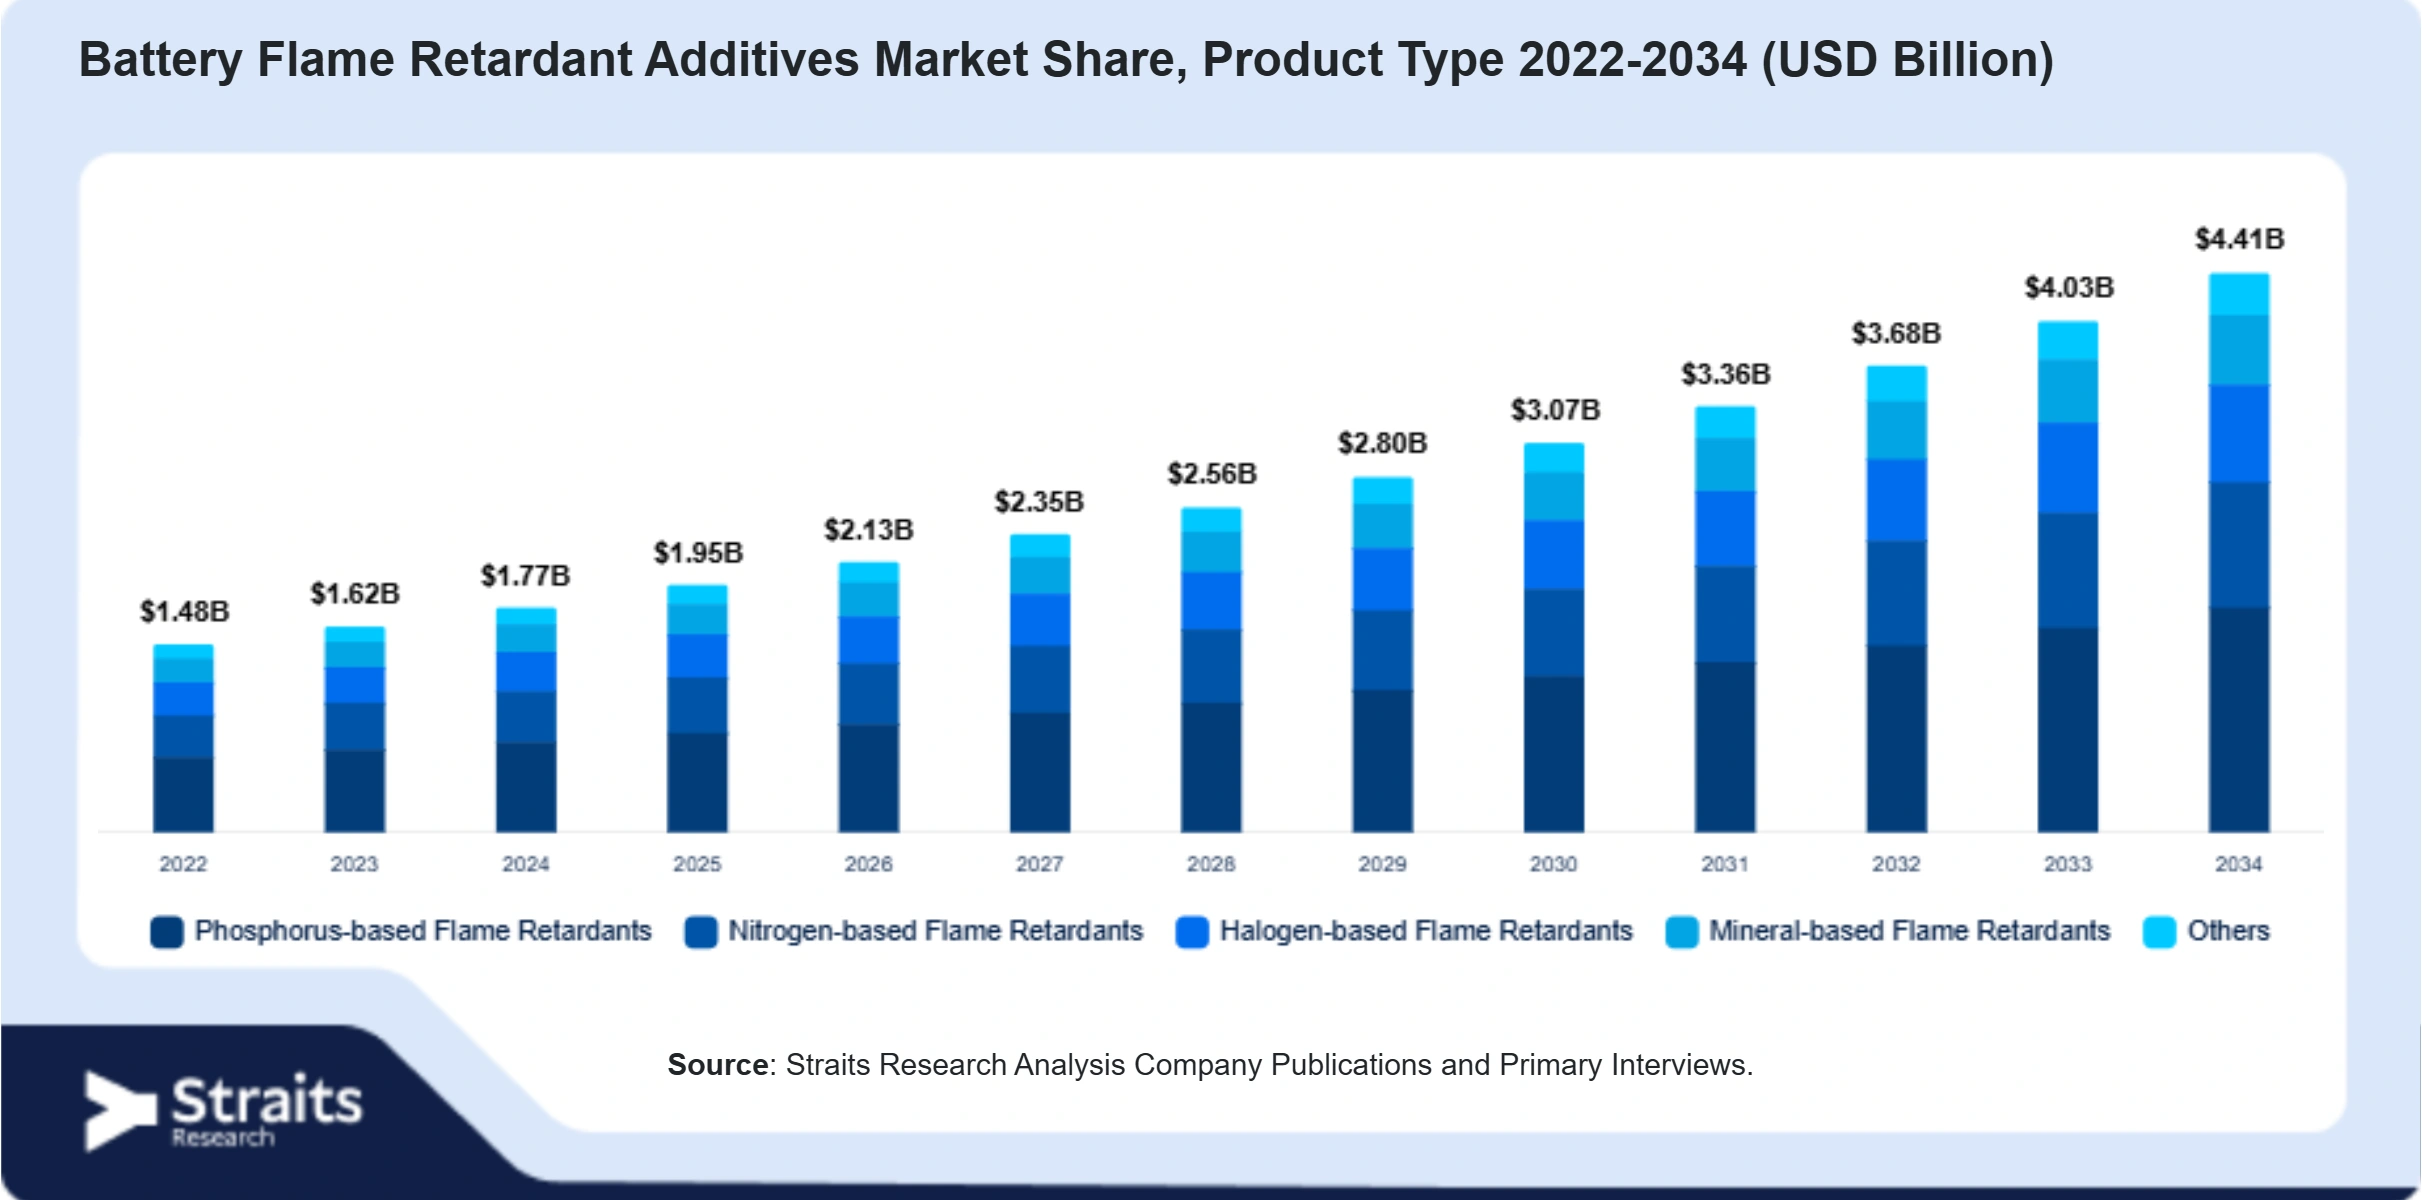Screen dimensions: 2422x1200
Task: Select the Mineral-based Flame Retardants legend label
Action: (1910, 931)
